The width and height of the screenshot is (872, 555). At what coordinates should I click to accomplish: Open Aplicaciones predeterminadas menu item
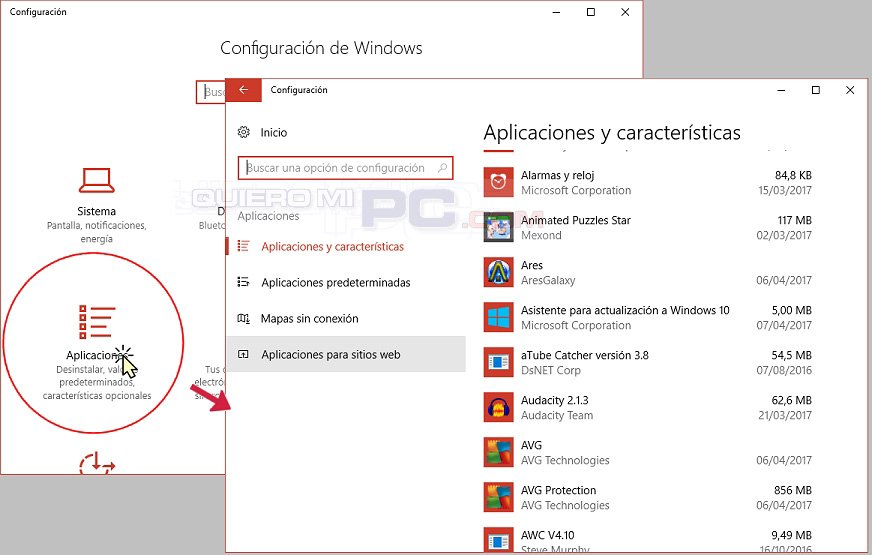point(336,283)
